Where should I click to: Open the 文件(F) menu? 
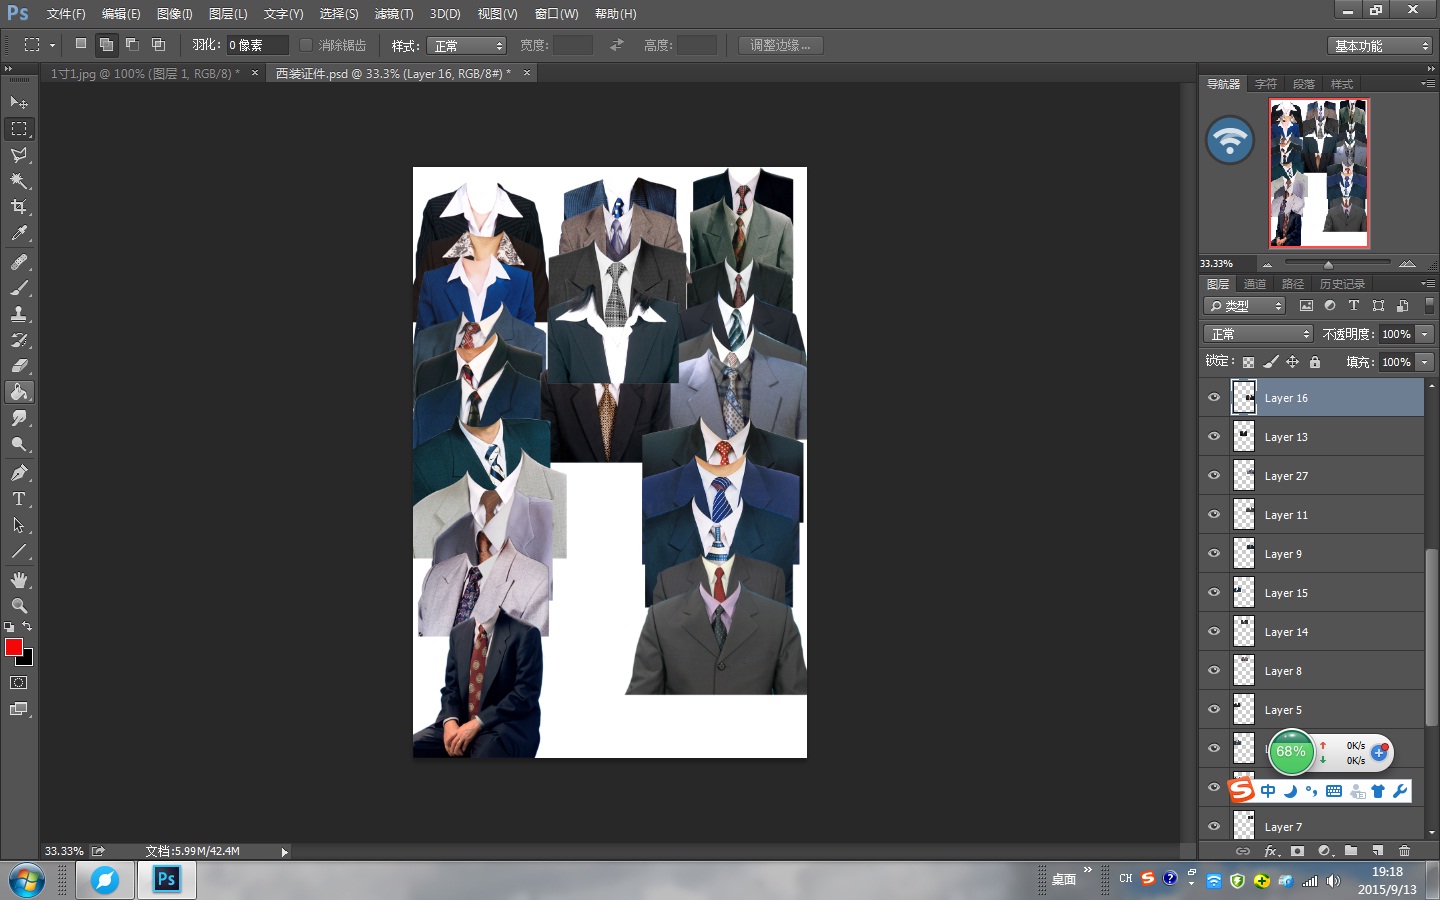tap(66, 14)
